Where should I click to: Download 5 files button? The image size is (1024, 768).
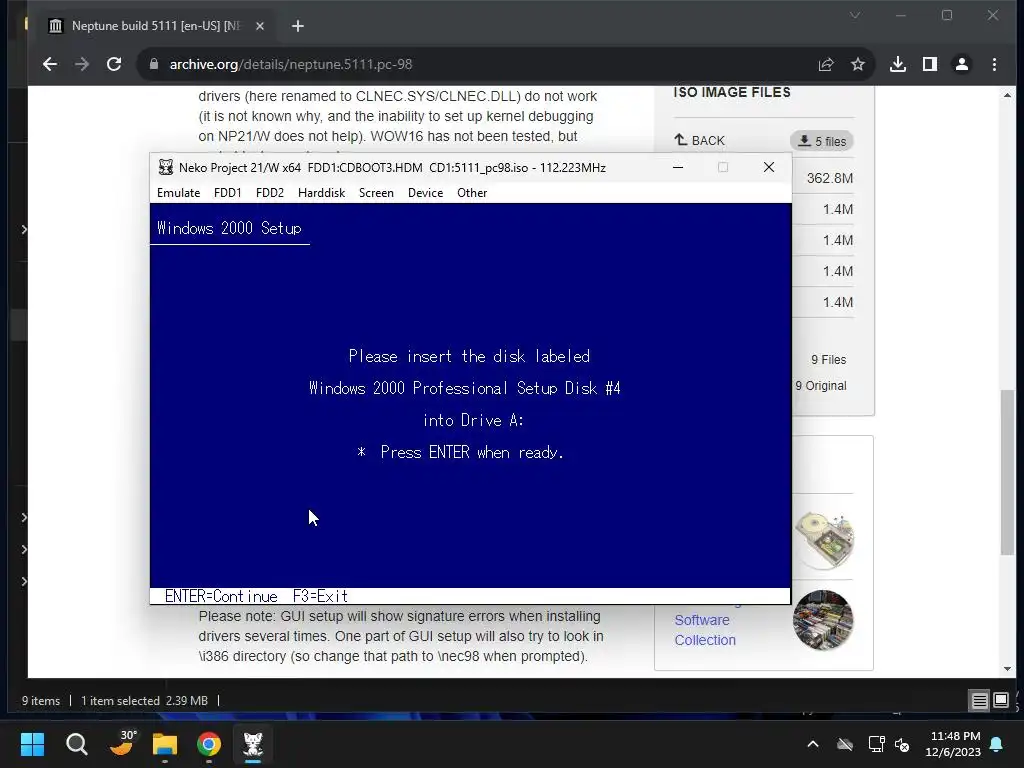(822, 141)
